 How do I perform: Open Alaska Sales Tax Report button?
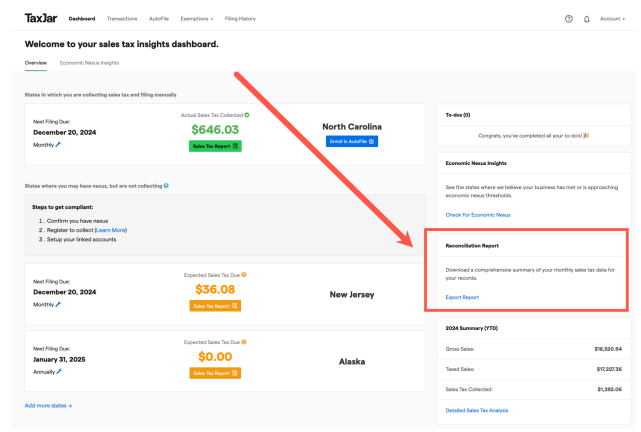tap(215, 373)
